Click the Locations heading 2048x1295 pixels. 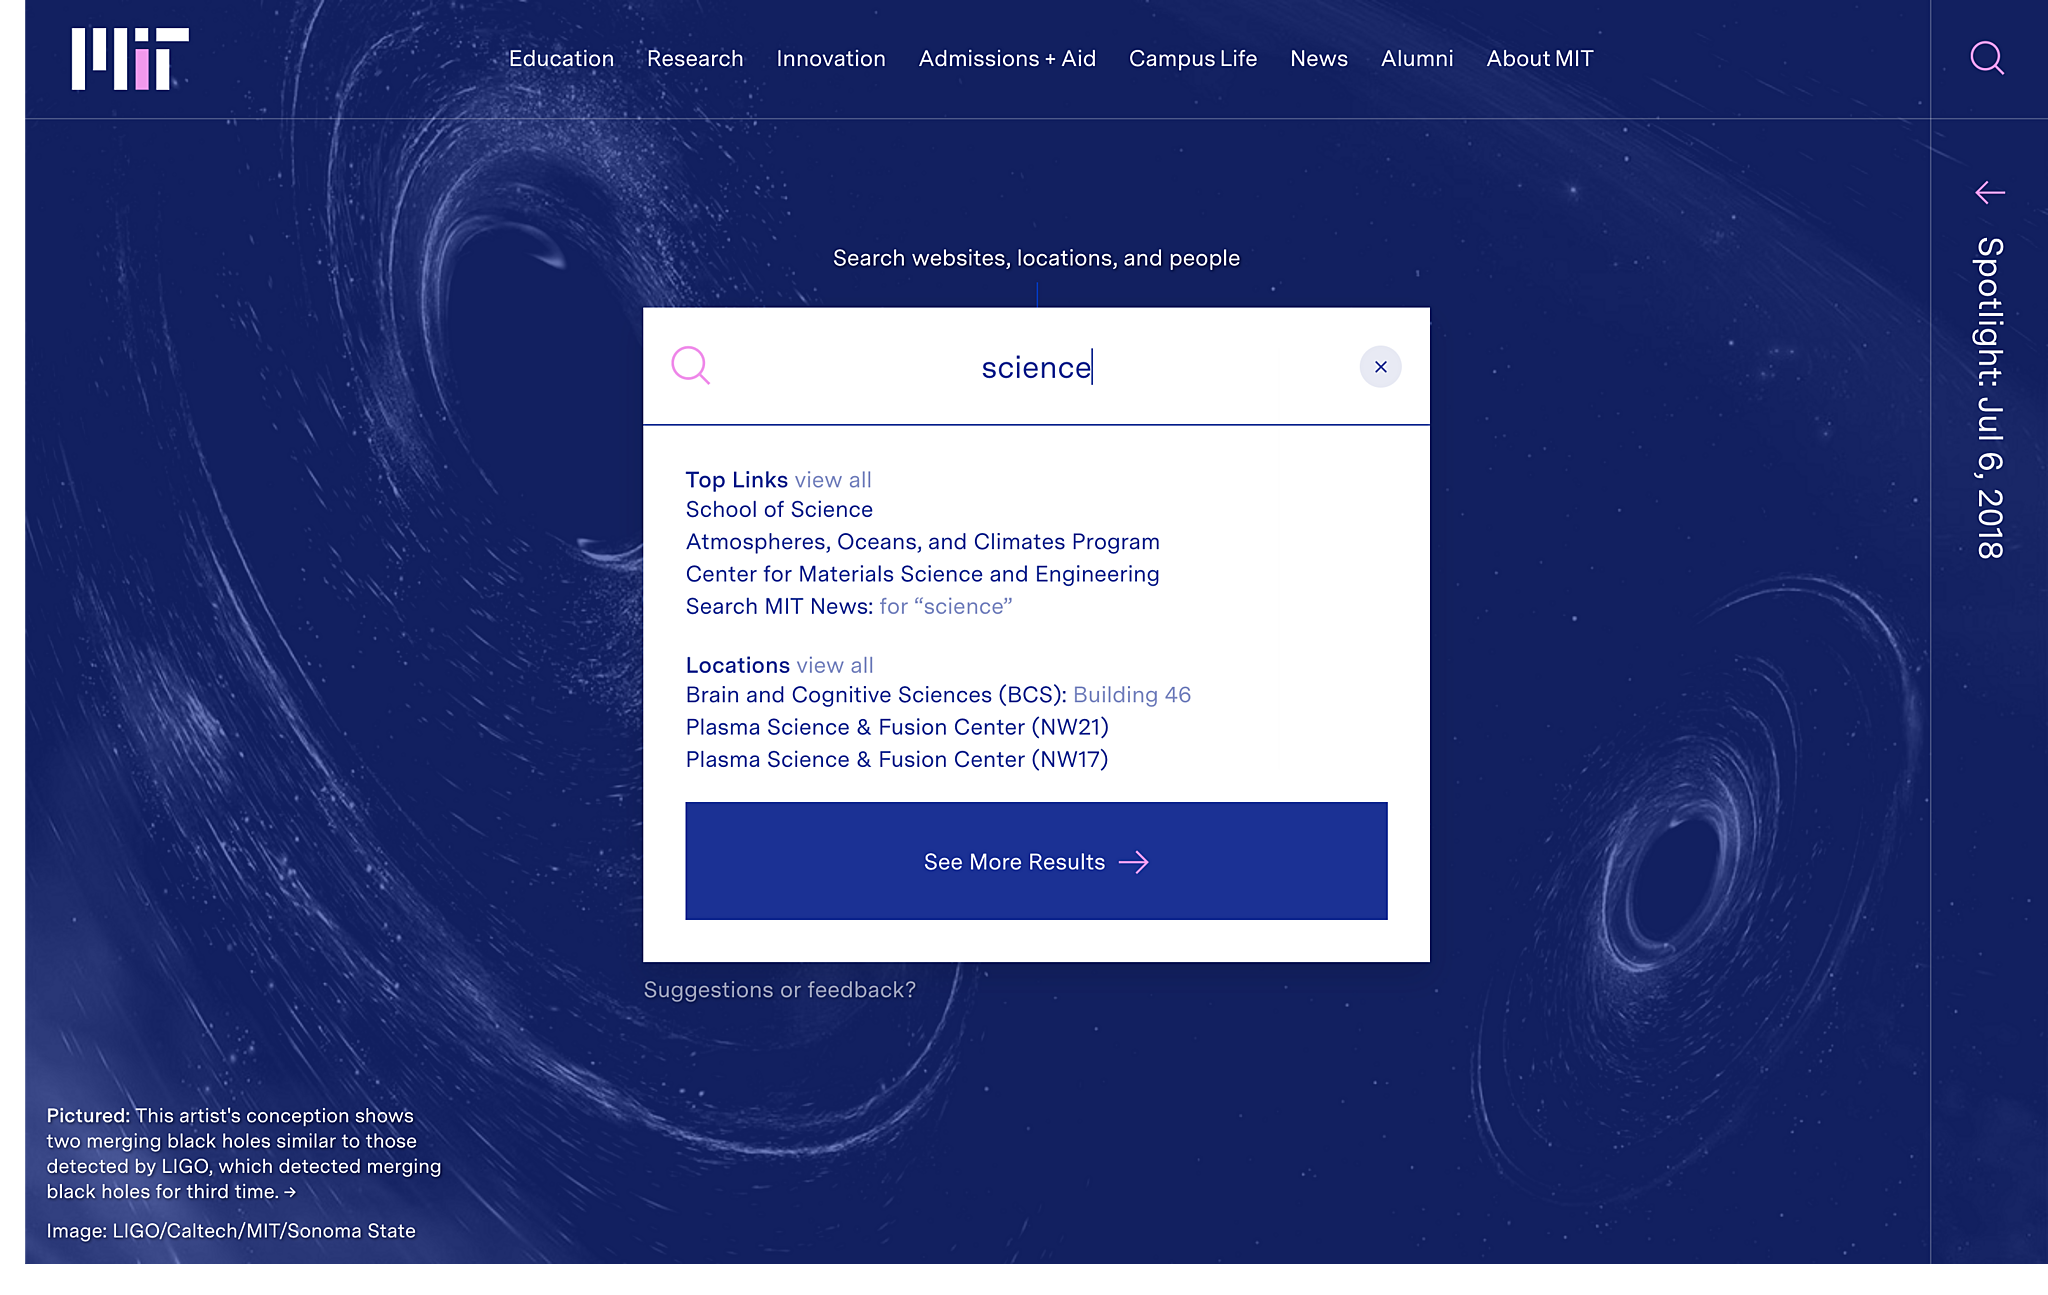tap(737, 665)
